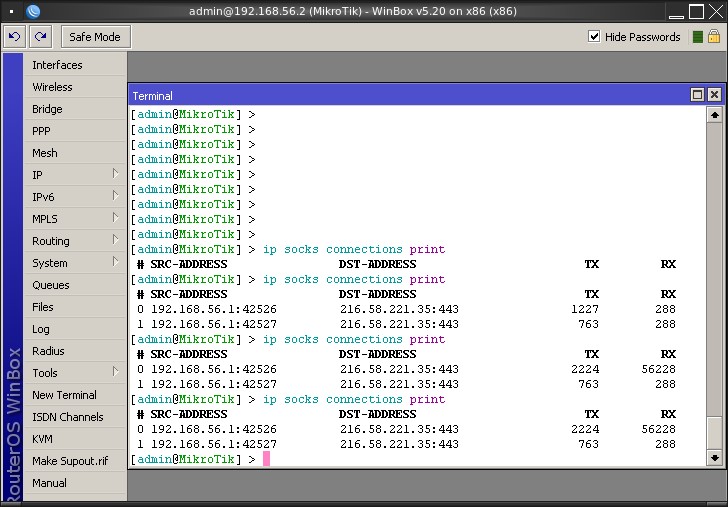Open the Queues menu
The image size is (728, 507).
pos(75,285)
